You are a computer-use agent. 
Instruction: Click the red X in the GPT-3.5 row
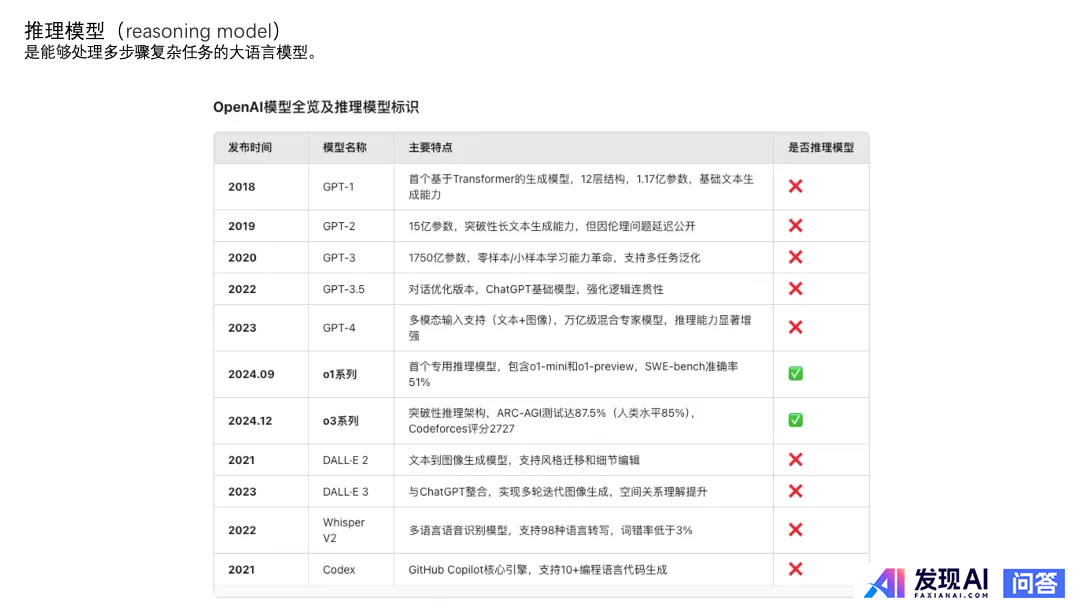[796, 289]
